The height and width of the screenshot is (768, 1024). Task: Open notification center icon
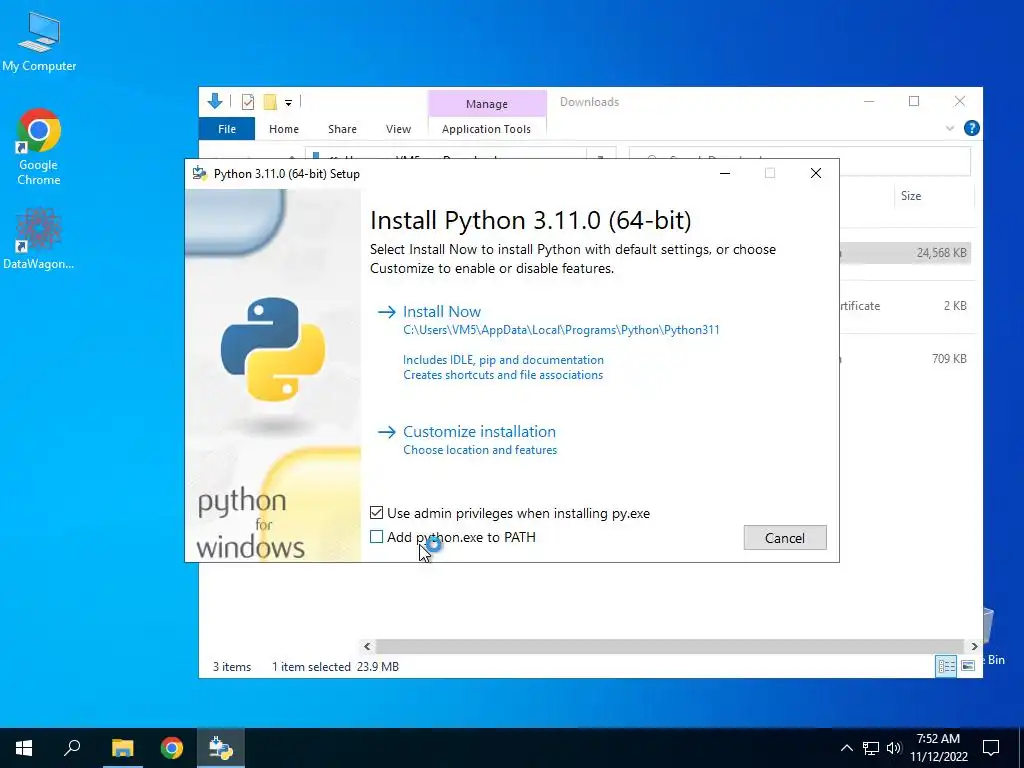tap(991, 748)
